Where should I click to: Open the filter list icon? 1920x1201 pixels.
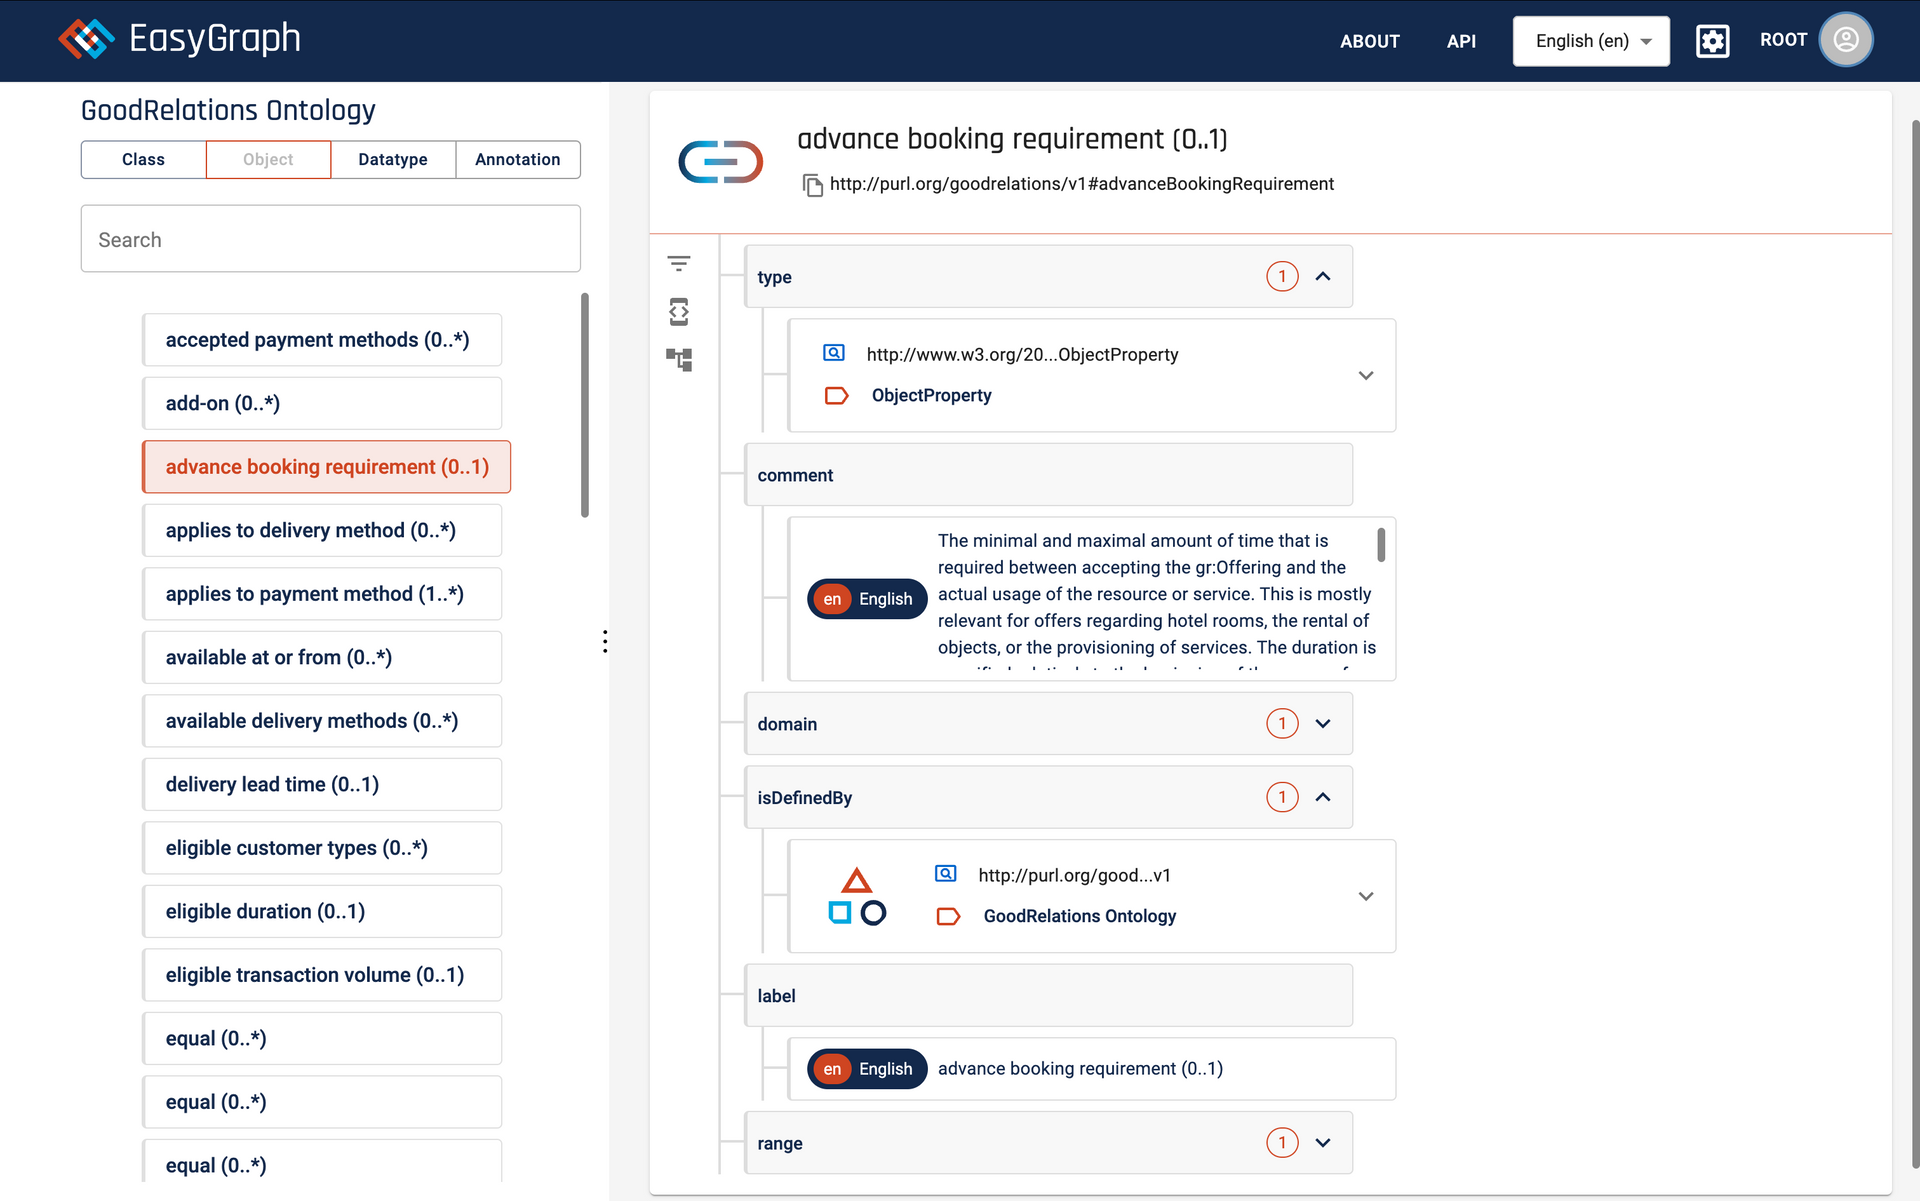(x=679, y=264)
